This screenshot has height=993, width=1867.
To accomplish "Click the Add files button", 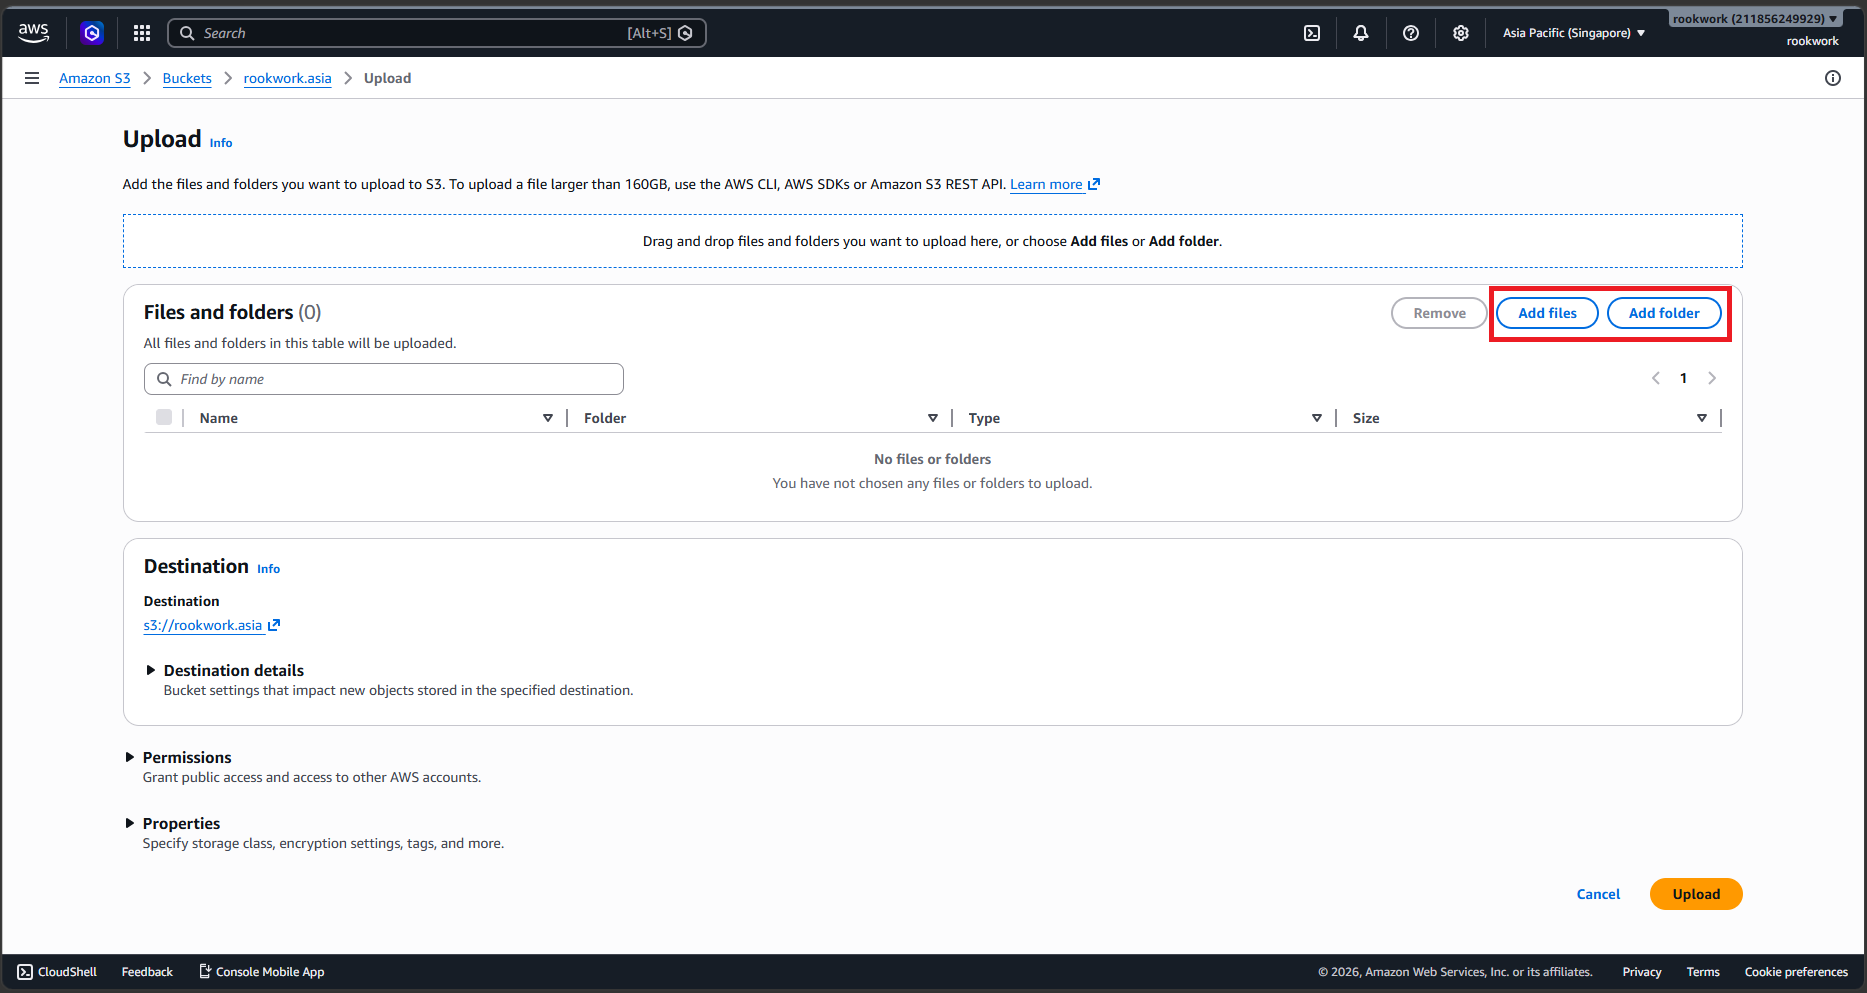I will tap(1547, 313).
